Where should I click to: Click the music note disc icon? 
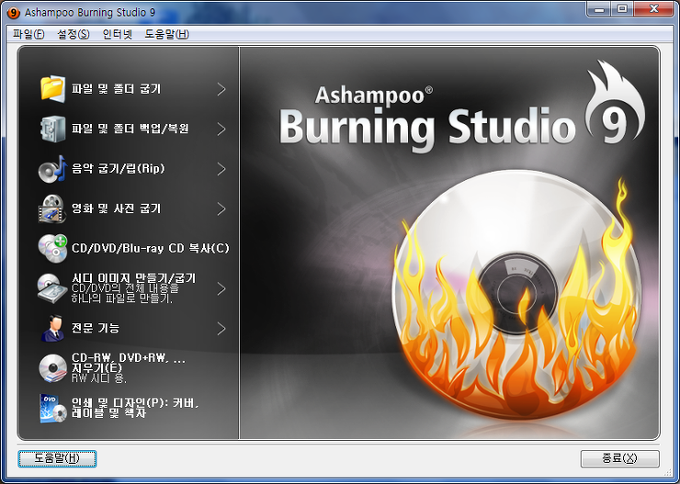point(52,169)
